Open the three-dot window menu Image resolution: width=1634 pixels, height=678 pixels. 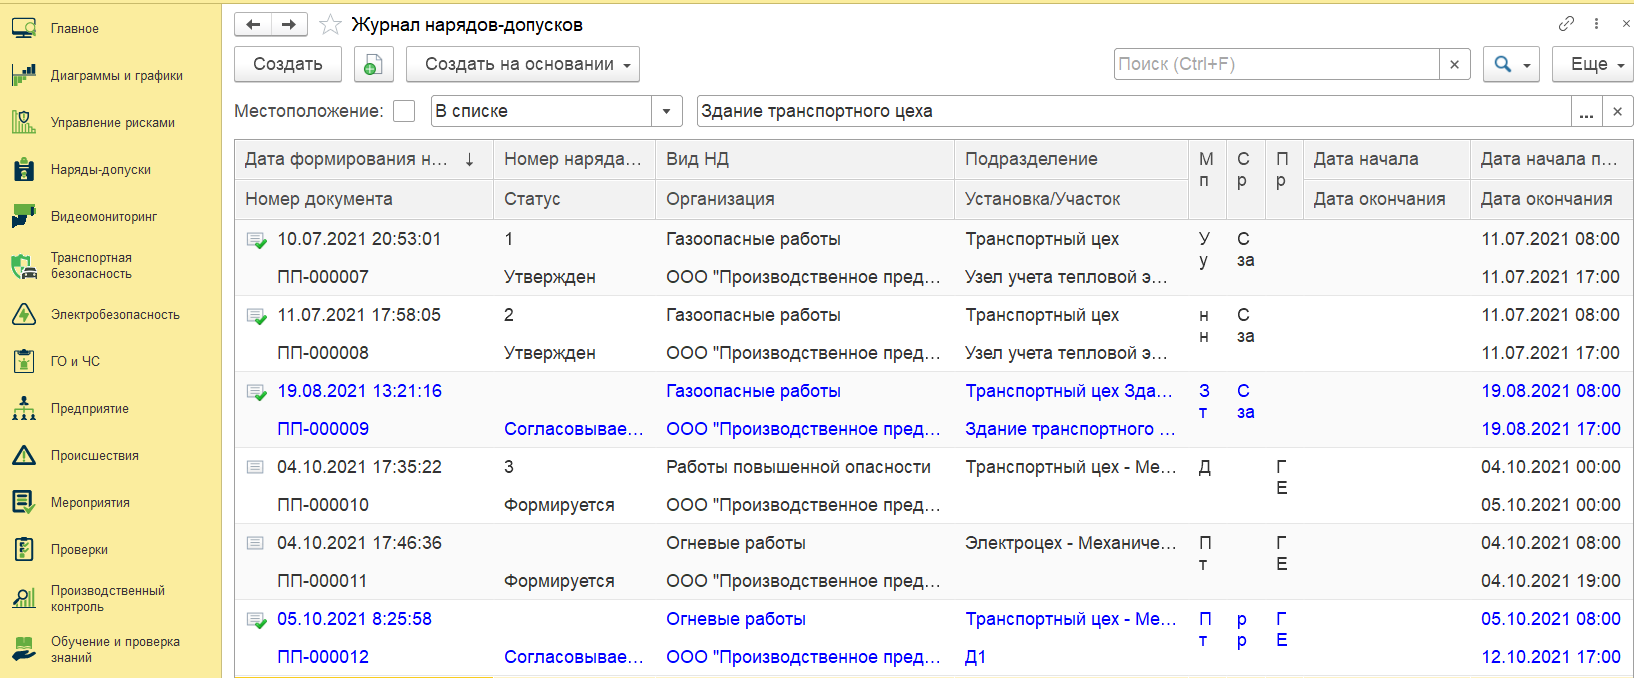coord(1596,23)
